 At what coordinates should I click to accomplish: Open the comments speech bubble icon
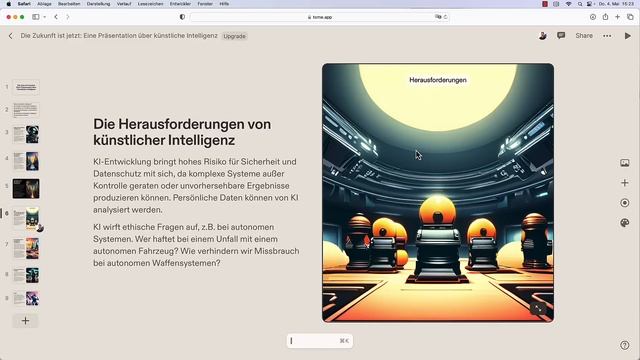point(561,36)
